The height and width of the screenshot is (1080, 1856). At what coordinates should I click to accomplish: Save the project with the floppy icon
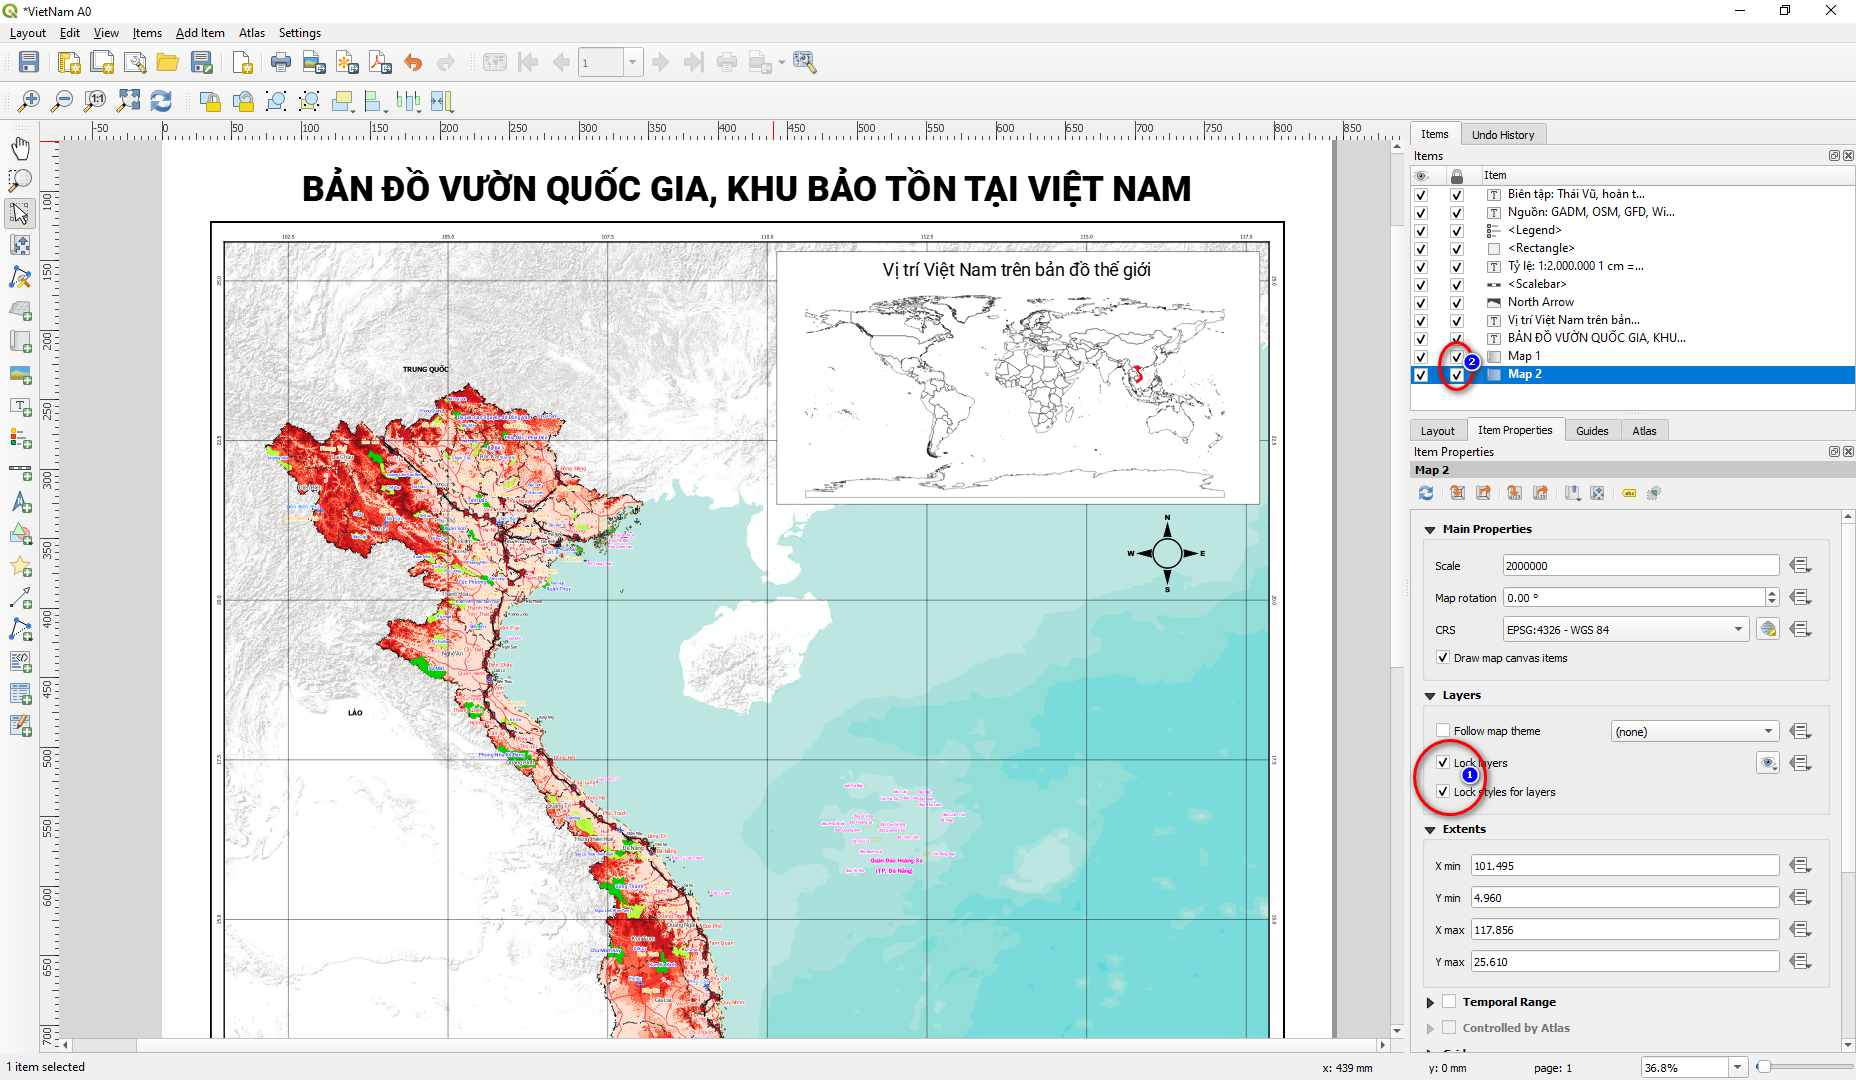click(x=29, y=63)
